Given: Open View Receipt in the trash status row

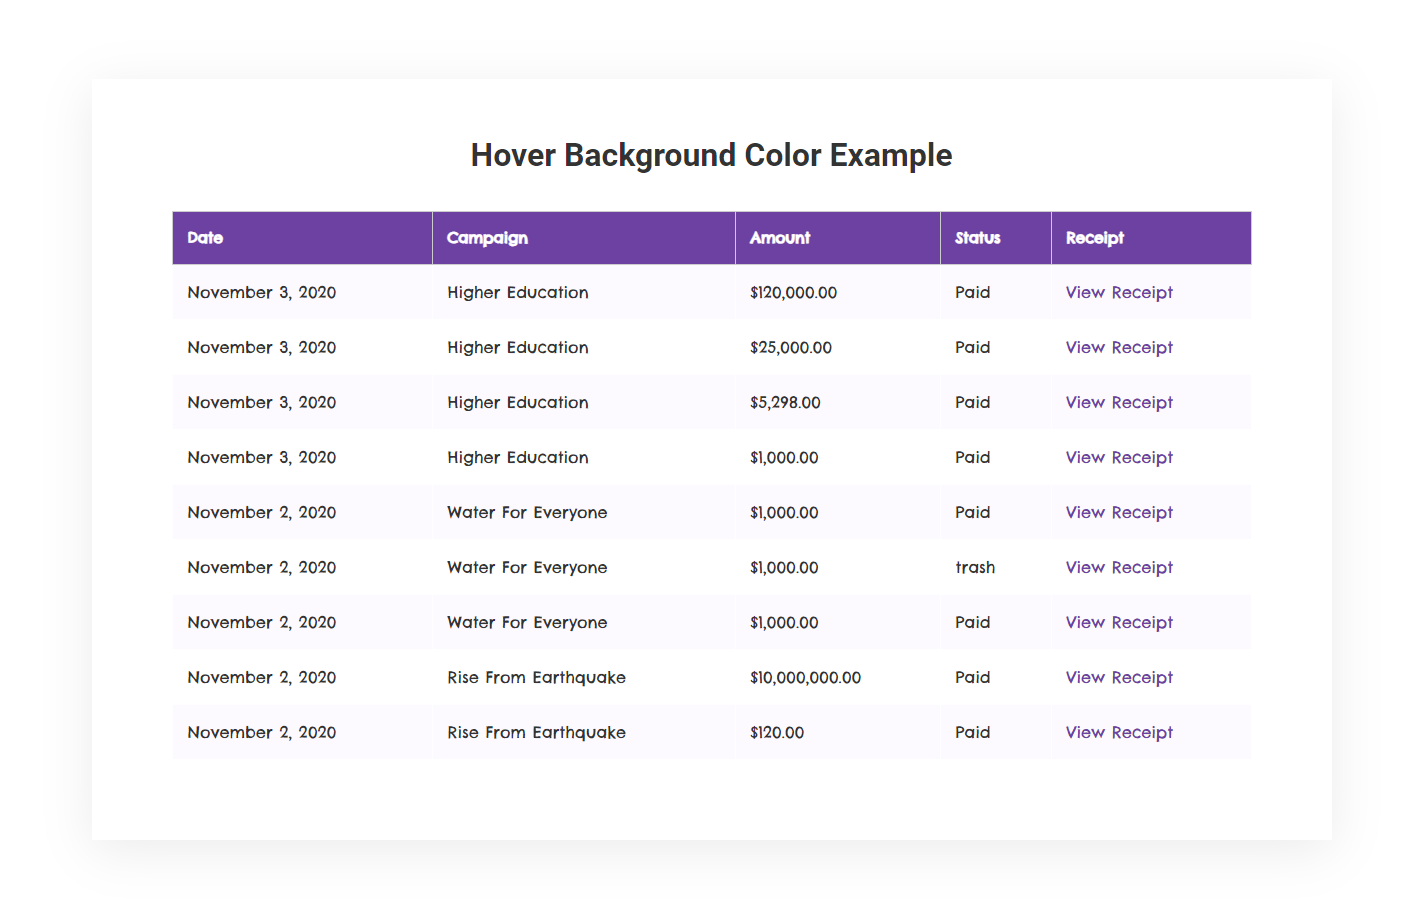Looking at the screenshot, I should [1119, 568].
